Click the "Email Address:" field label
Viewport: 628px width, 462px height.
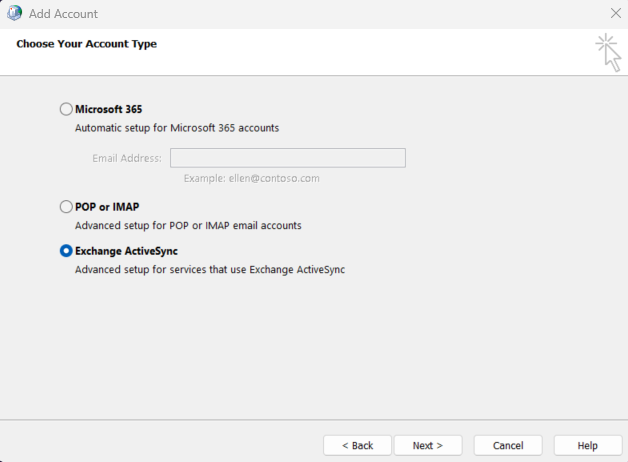[x=127, y=158]
